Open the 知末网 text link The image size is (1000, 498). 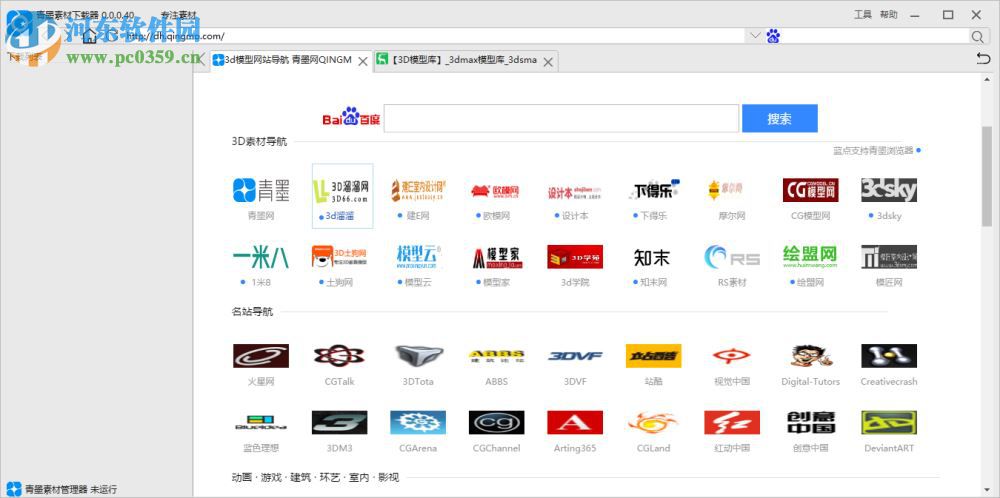point(654,282)
